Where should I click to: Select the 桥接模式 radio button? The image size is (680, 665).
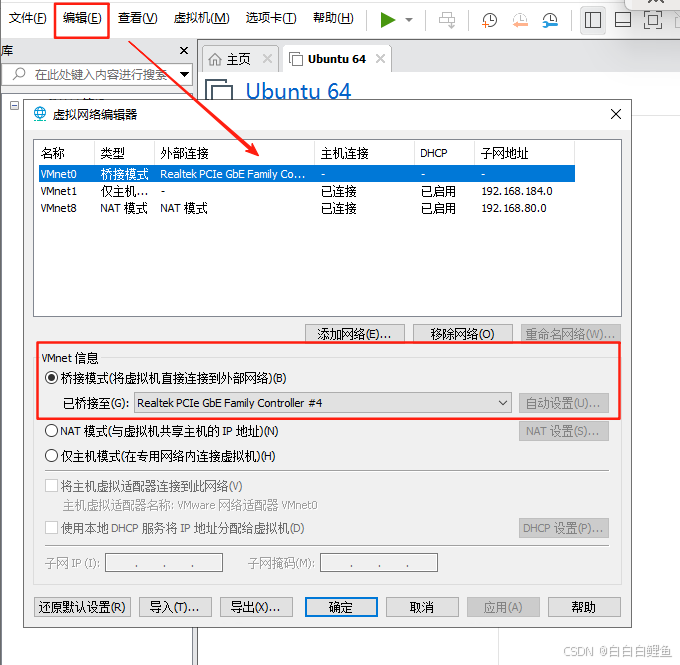51,378
